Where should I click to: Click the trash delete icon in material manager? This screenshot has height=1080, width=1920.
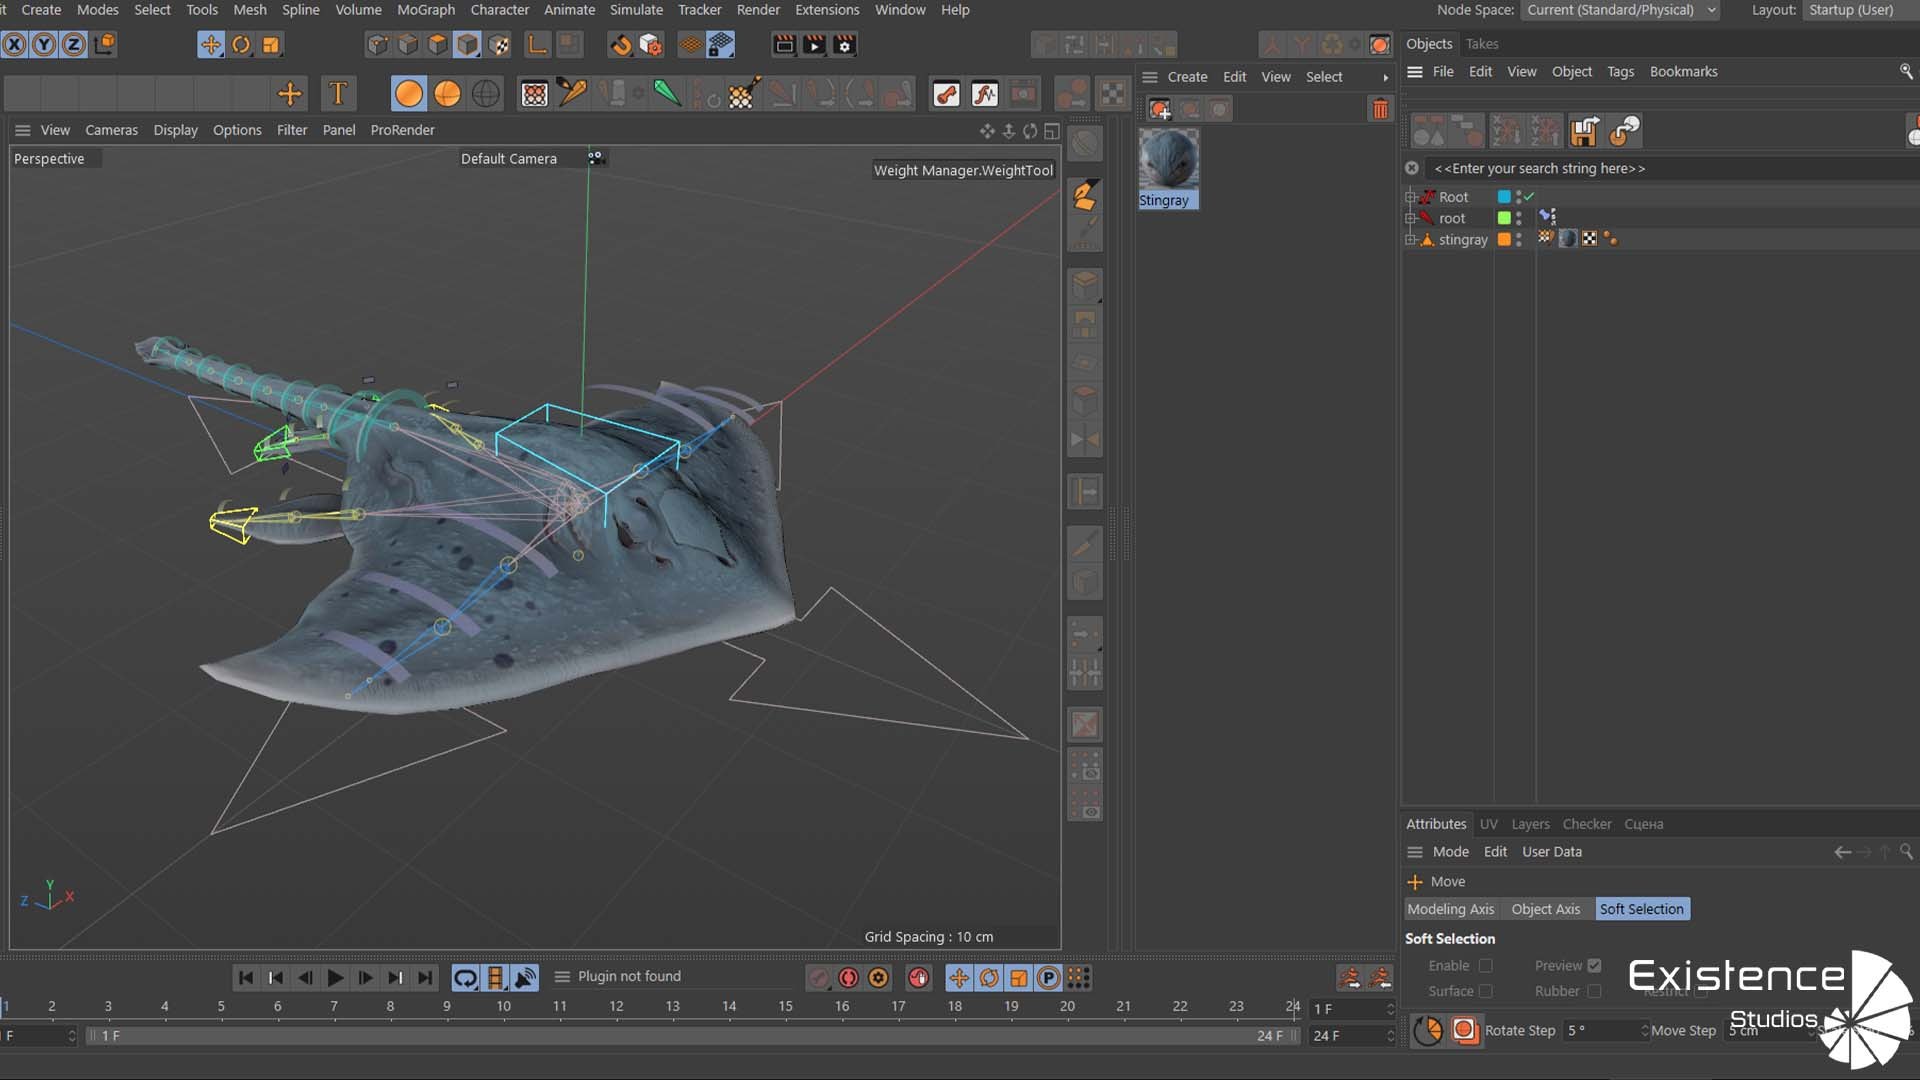pos(1380,109)
